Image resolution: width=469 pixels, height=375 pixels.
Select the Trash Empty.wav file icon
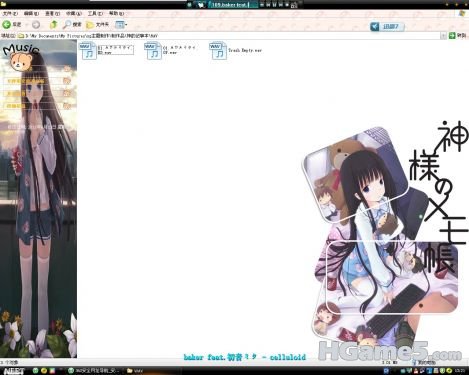tap(218, 51)
